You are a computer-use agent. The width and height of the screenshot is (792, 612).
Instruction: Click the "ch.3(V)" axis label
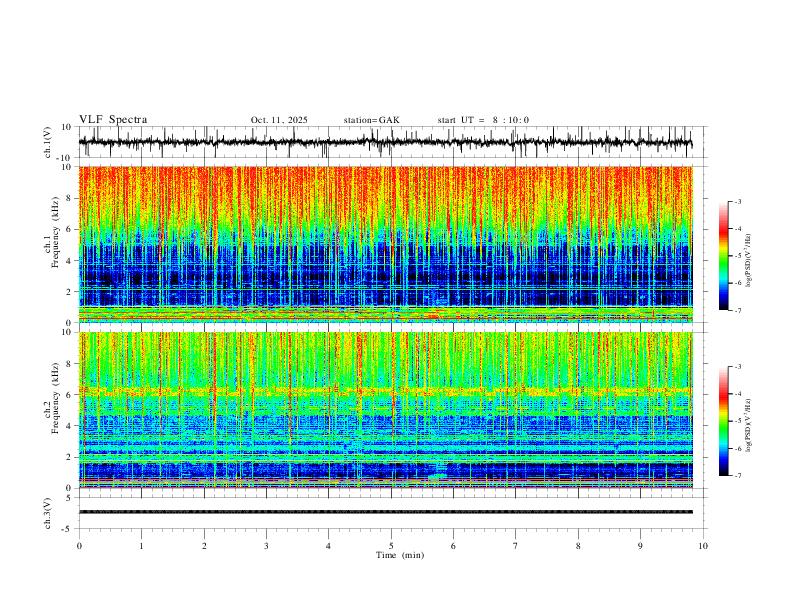coord(48,513)
